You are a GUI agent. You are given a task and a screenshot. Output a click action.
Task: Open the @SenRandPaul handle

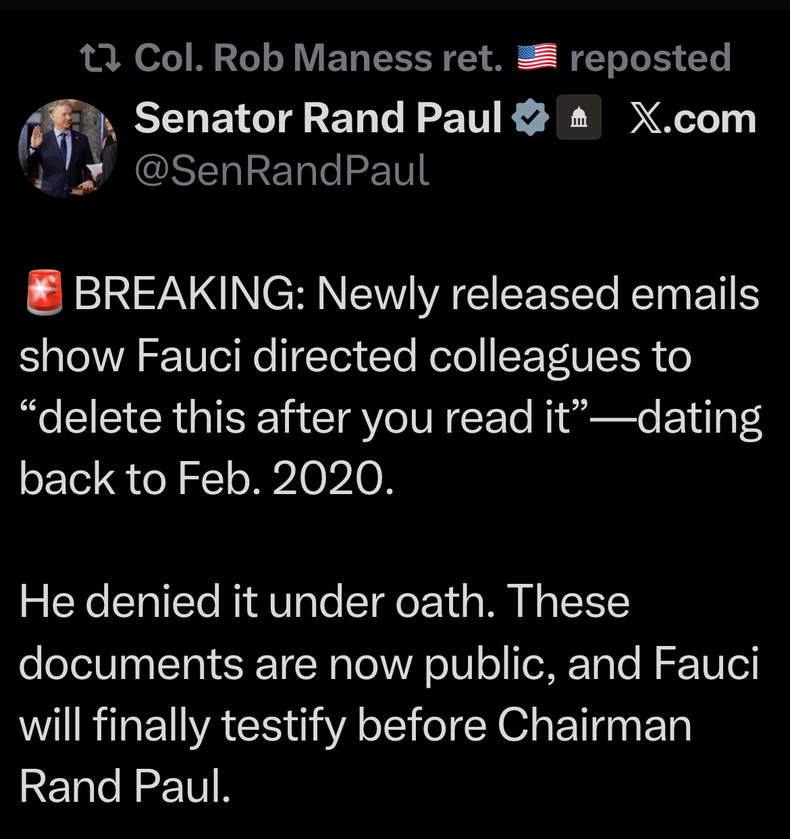282,170
